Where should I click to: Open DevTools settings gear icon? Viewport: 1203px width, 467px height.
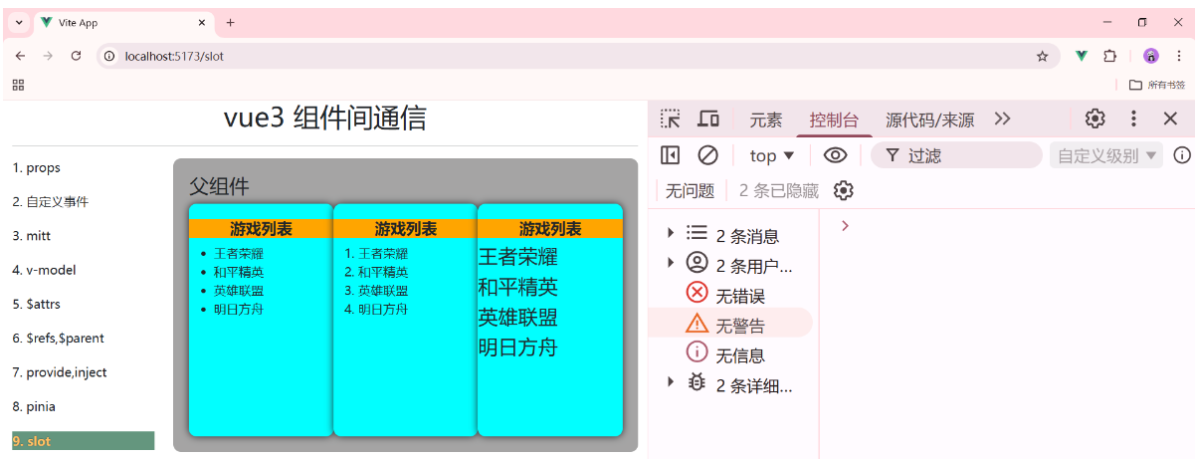tap(1095, 119)
